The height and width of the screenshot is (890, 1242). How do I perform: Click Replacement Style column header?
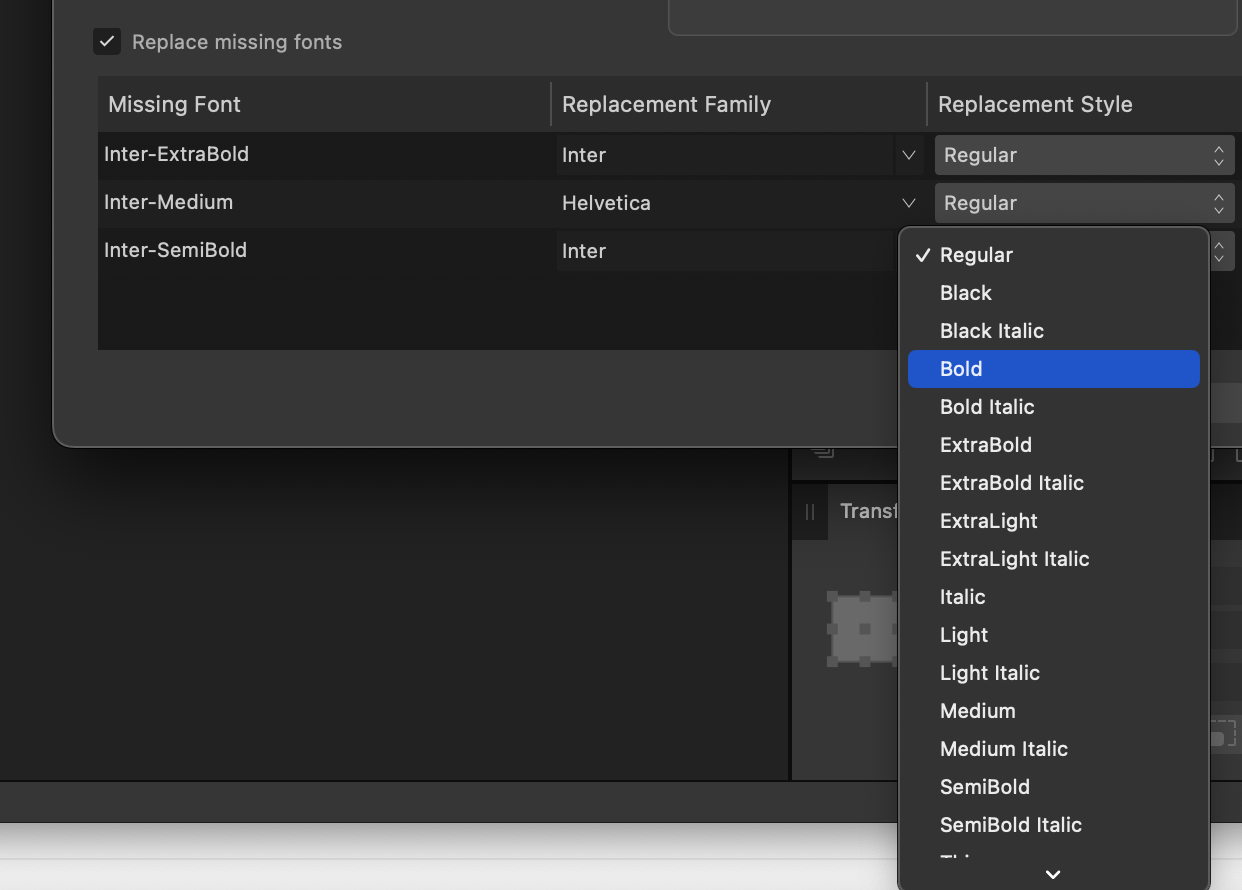point(1085,104)
